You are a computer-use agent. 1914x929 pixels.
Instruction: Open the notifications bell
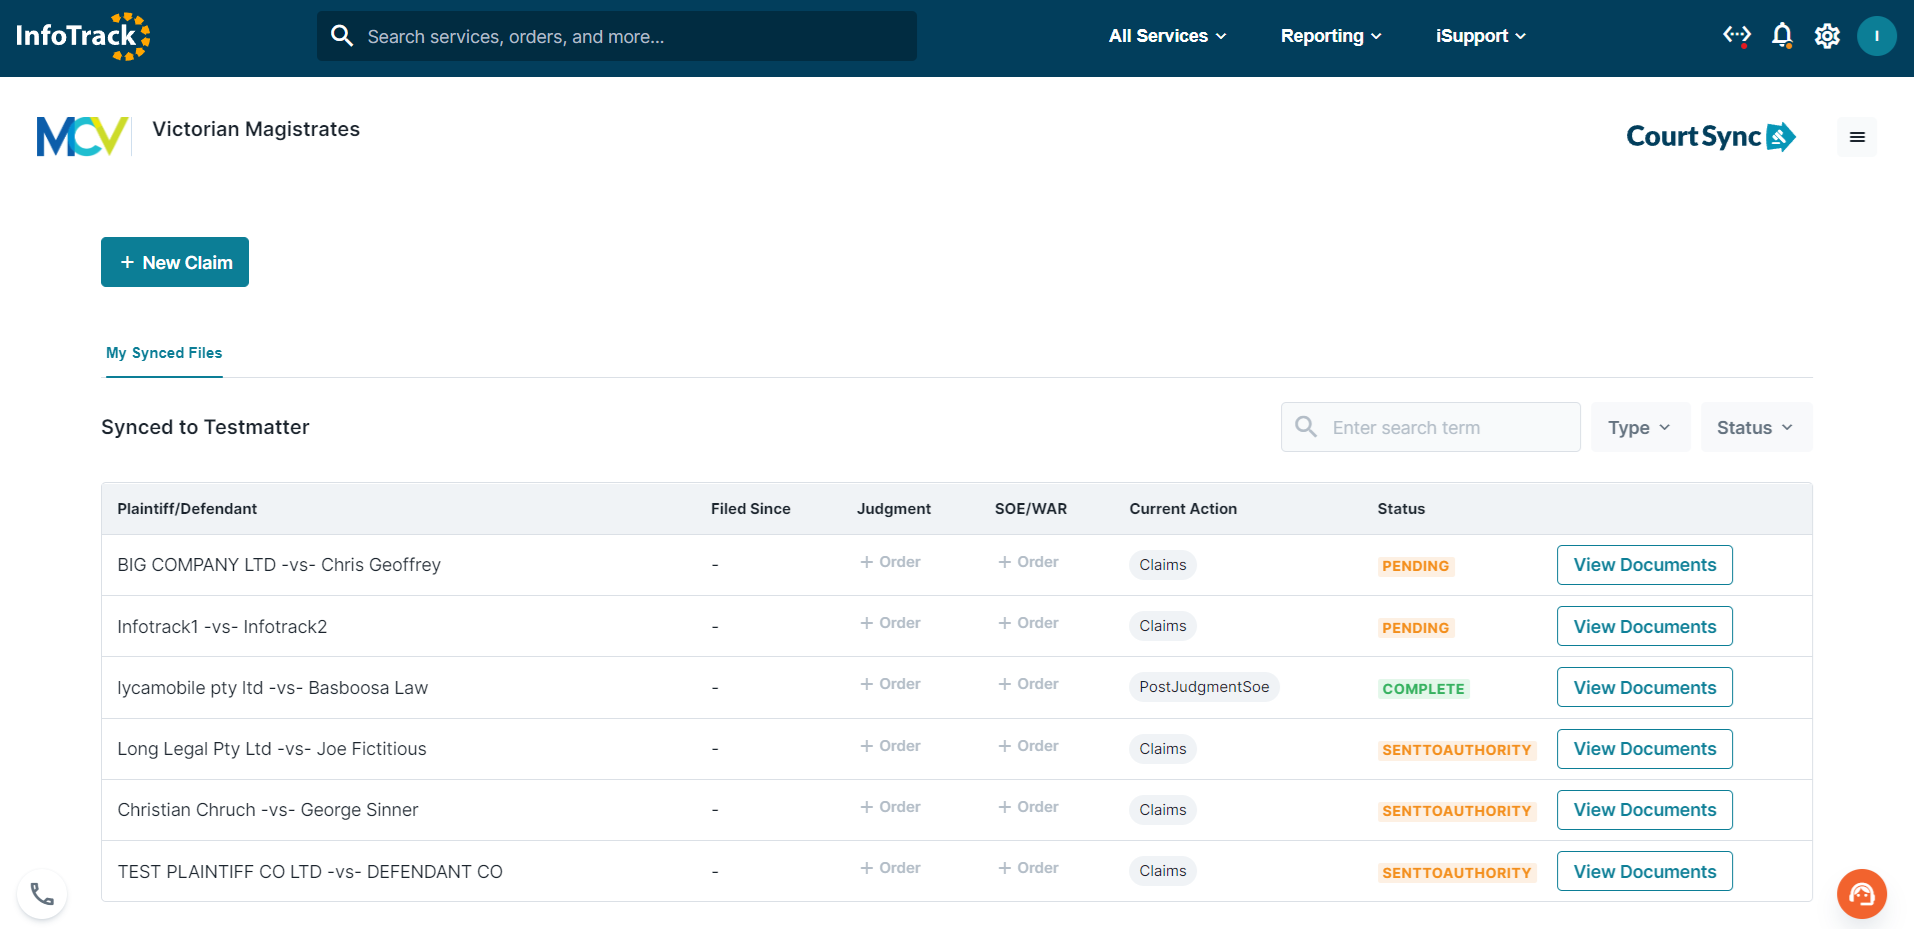[1782, 36]
